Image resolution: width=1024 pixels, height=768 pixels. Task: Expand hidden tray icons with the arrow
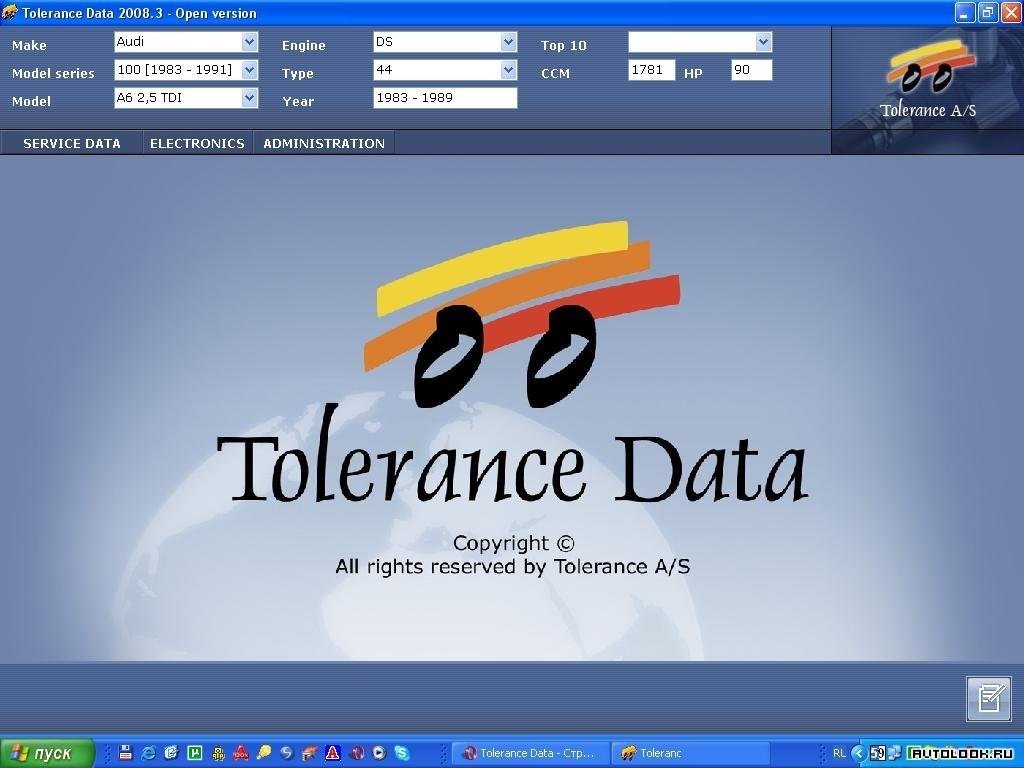click(858, 754)
